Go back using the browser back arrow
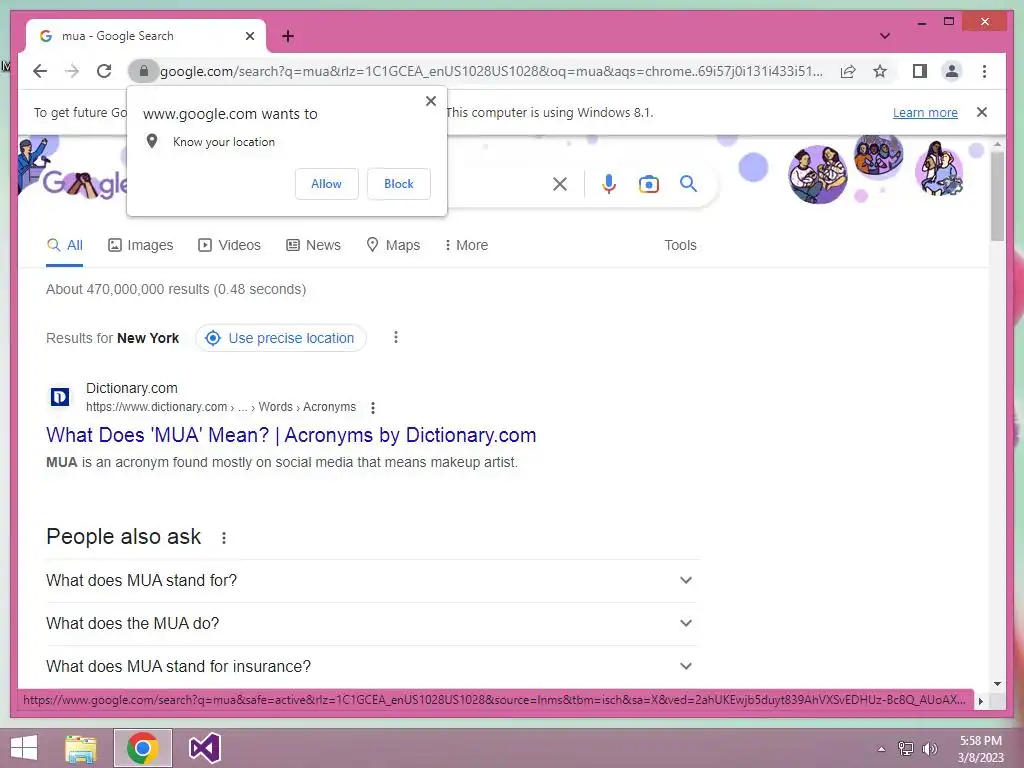This screenshot has width=1024, height=768. pyautogui.click(x=40, y=71)
